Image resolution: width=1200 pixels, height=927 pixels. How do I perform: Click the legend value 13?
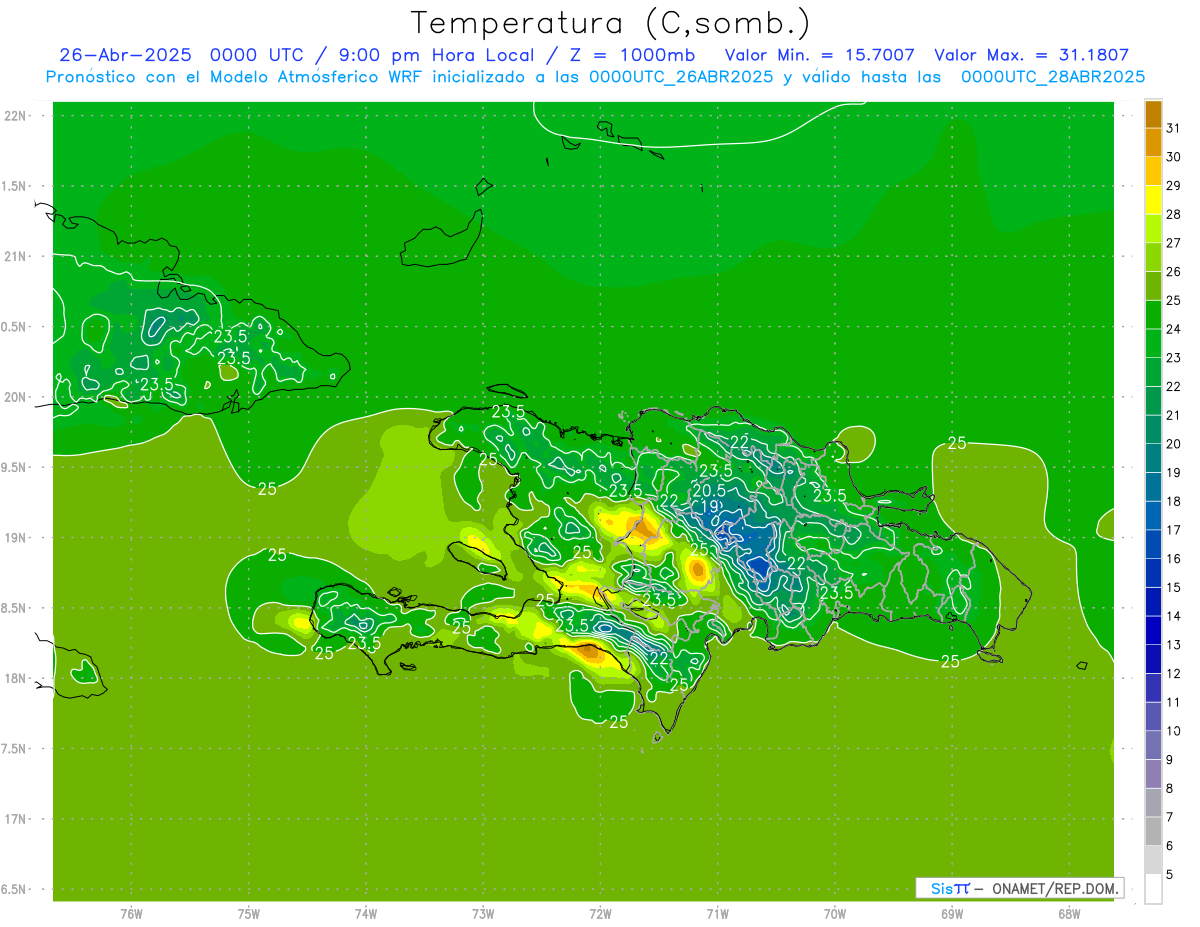click(x=1173, y=645)
